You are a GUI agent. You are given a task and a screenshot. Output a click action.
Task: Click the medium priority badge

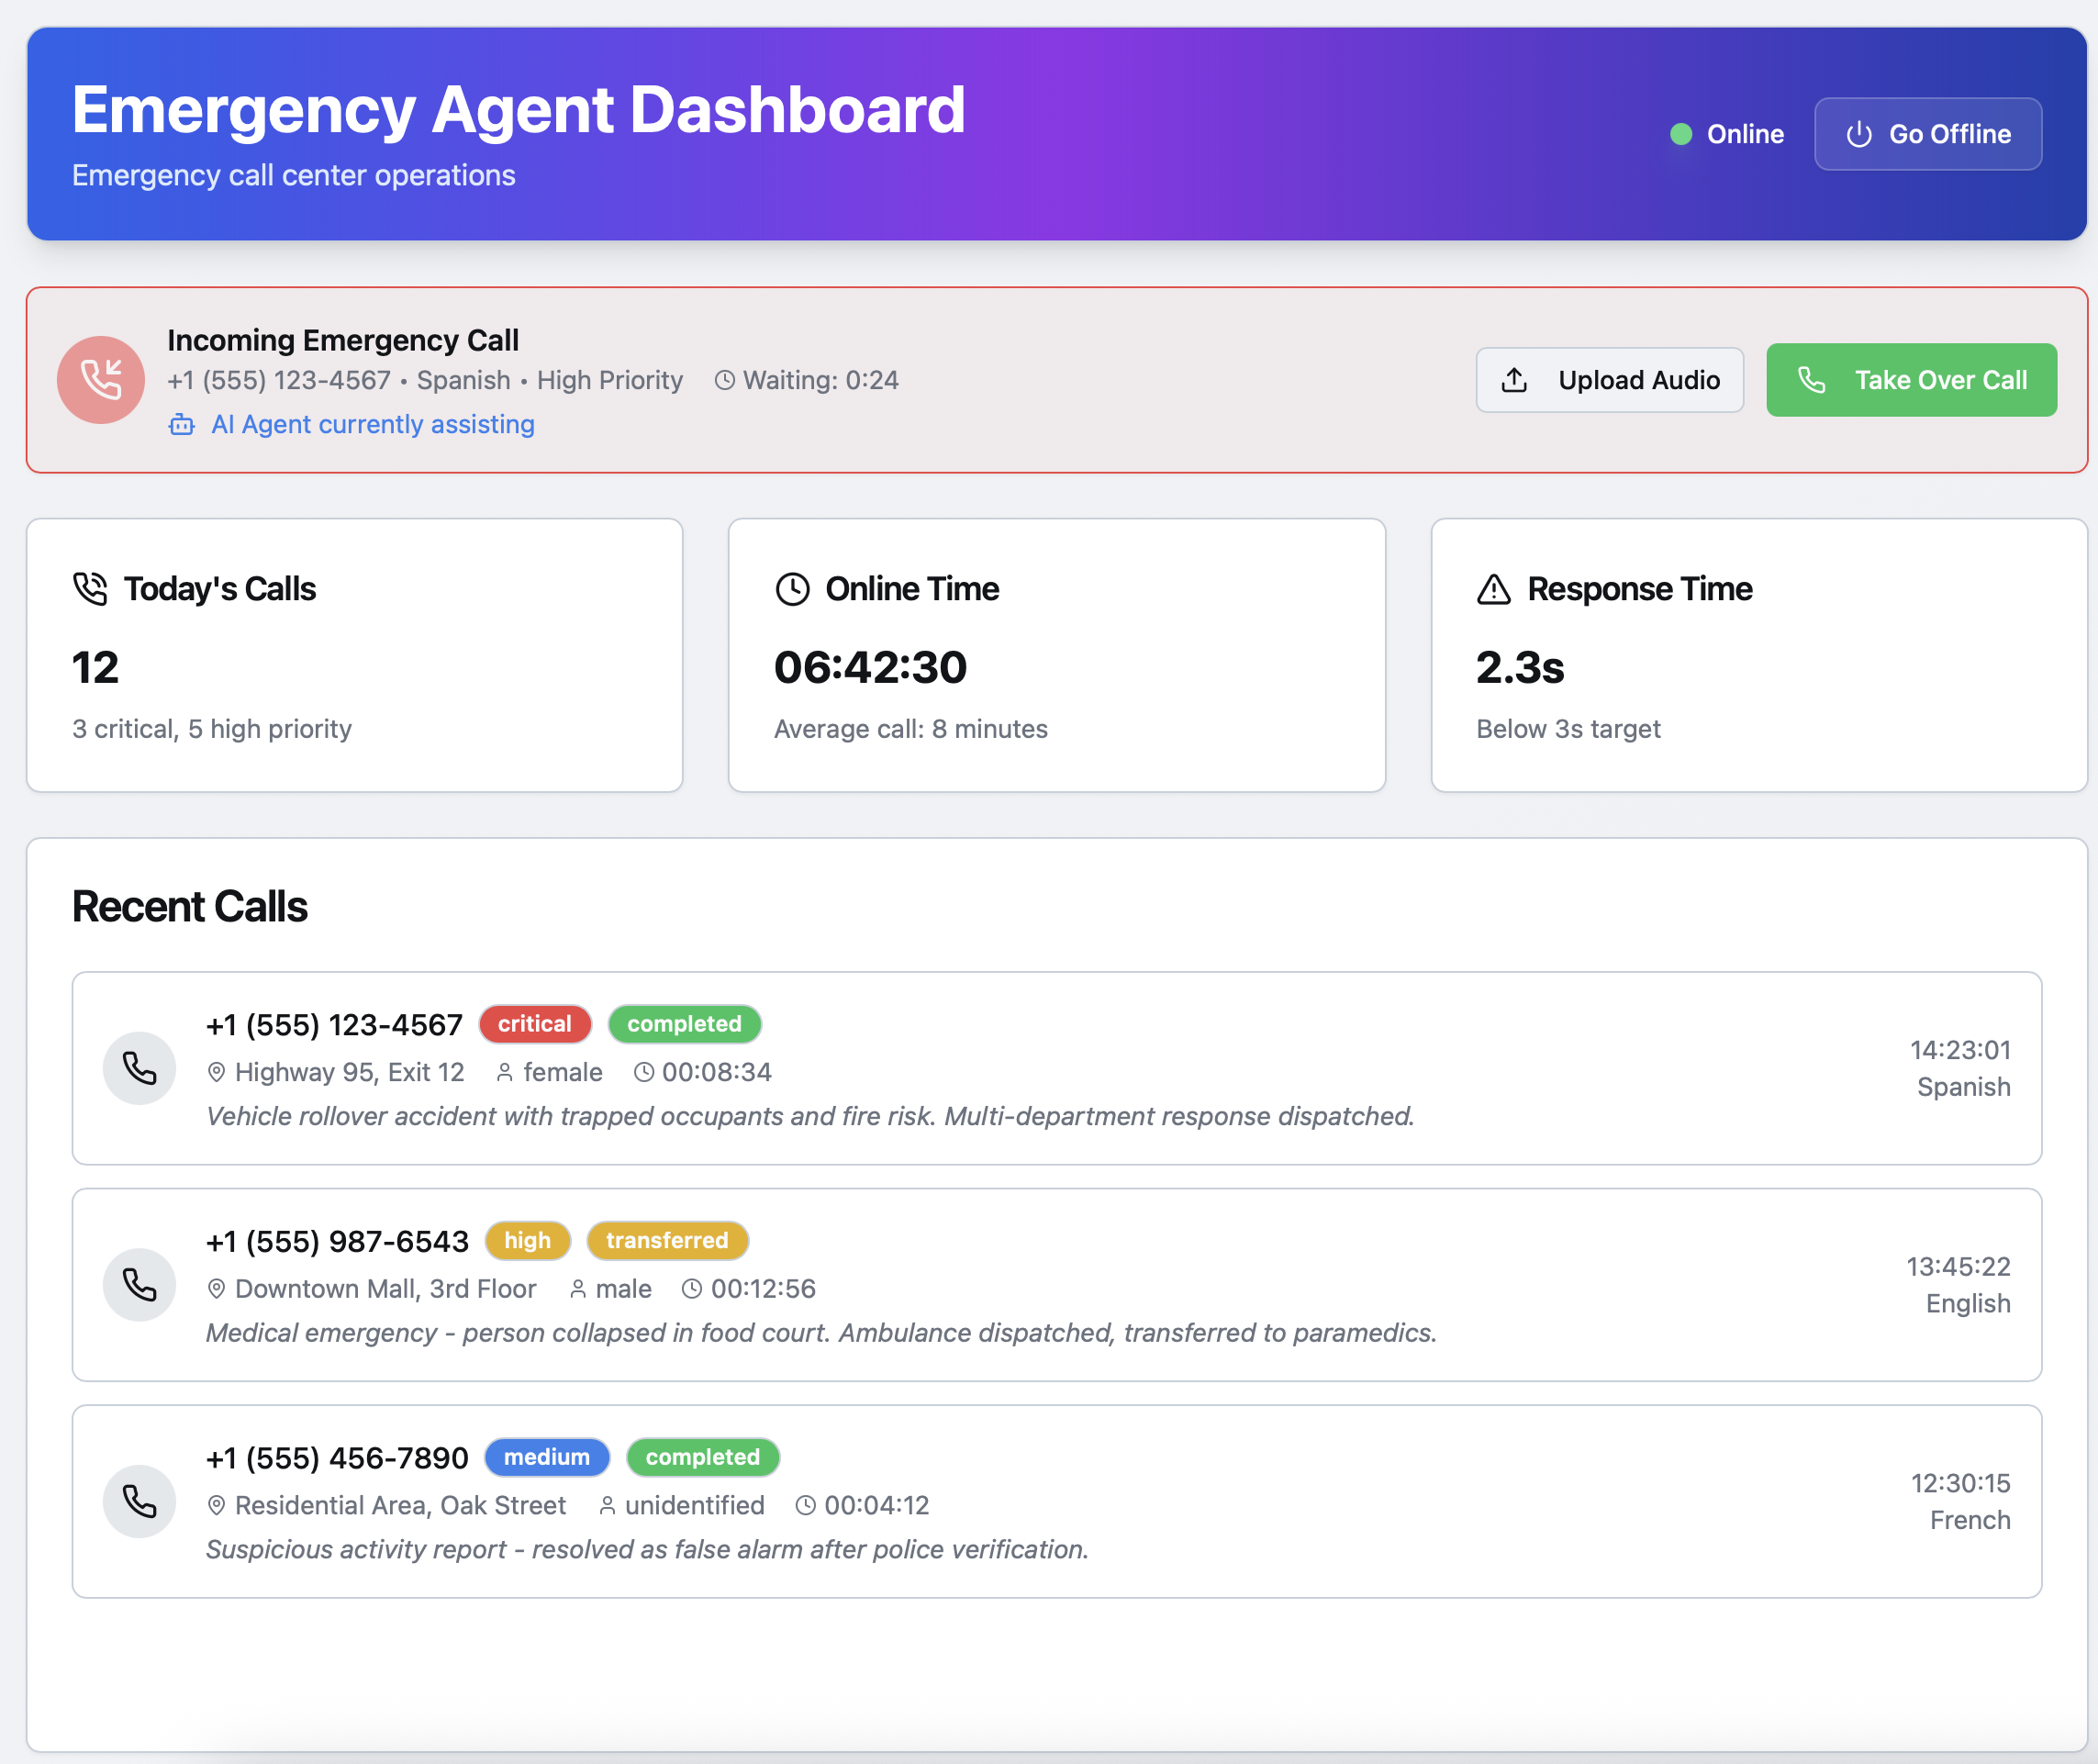[547, 1457]
